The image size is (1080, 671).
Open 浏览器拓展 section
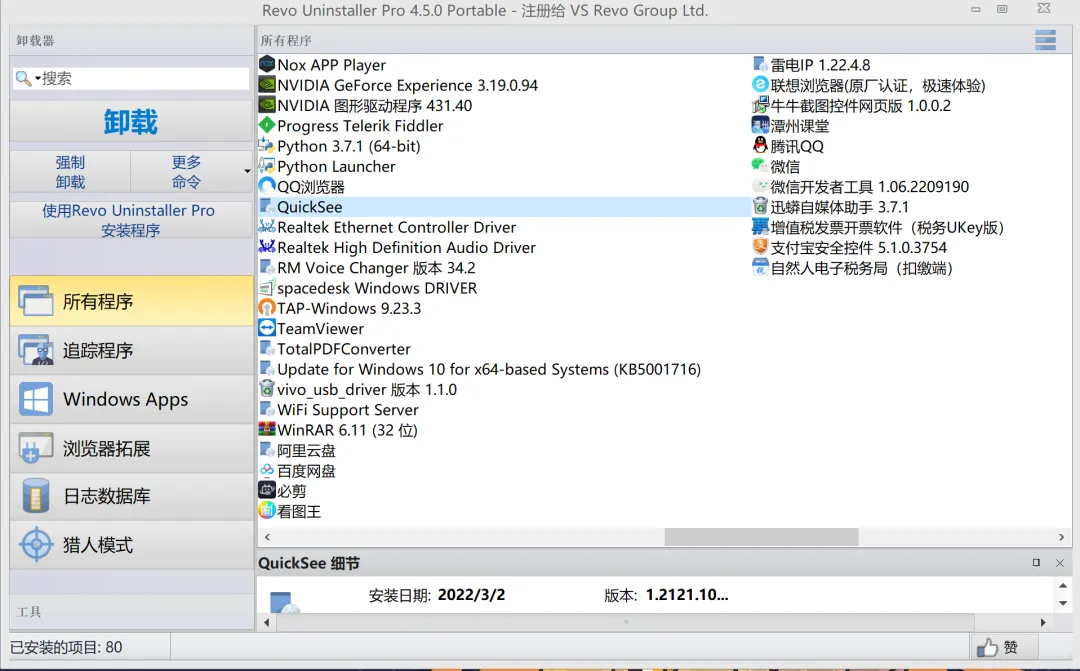pyautogui.click(x=132, y=448)
